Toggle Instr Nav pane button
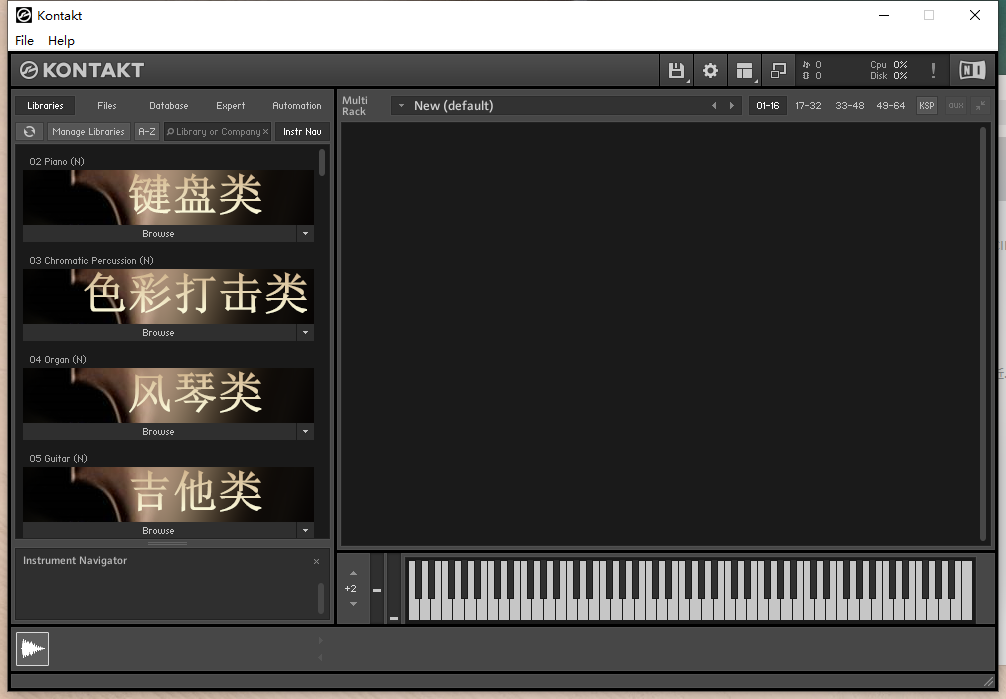Screen dimensions: 1006x699 coord(302,132)
